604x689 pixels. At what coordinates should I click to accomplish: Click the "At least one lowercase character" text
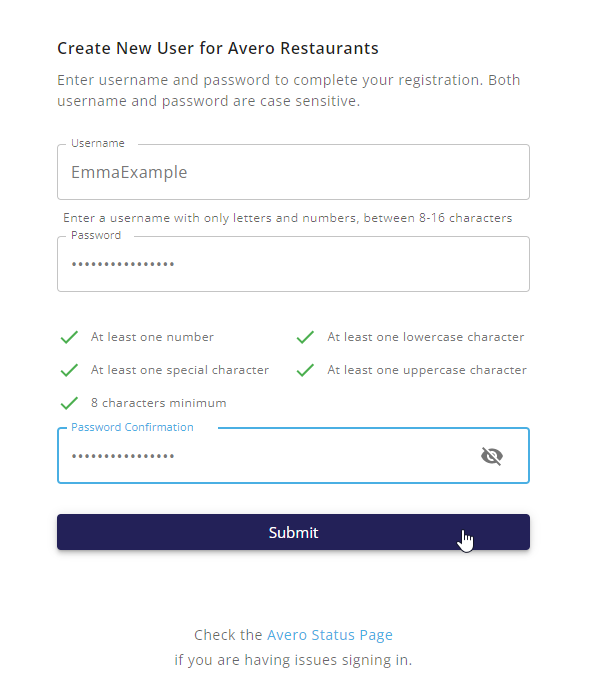click(x=425, y=338)
